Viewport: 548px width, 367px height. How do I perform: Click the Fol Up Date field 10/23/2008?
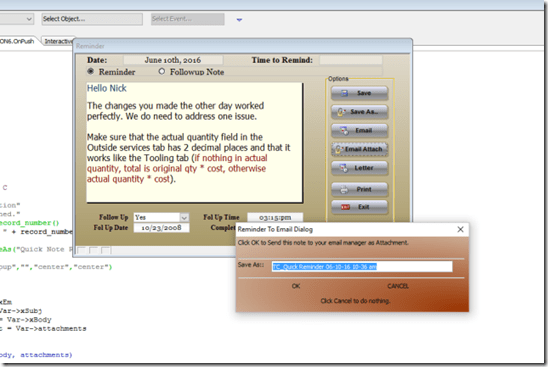[161, 228]
